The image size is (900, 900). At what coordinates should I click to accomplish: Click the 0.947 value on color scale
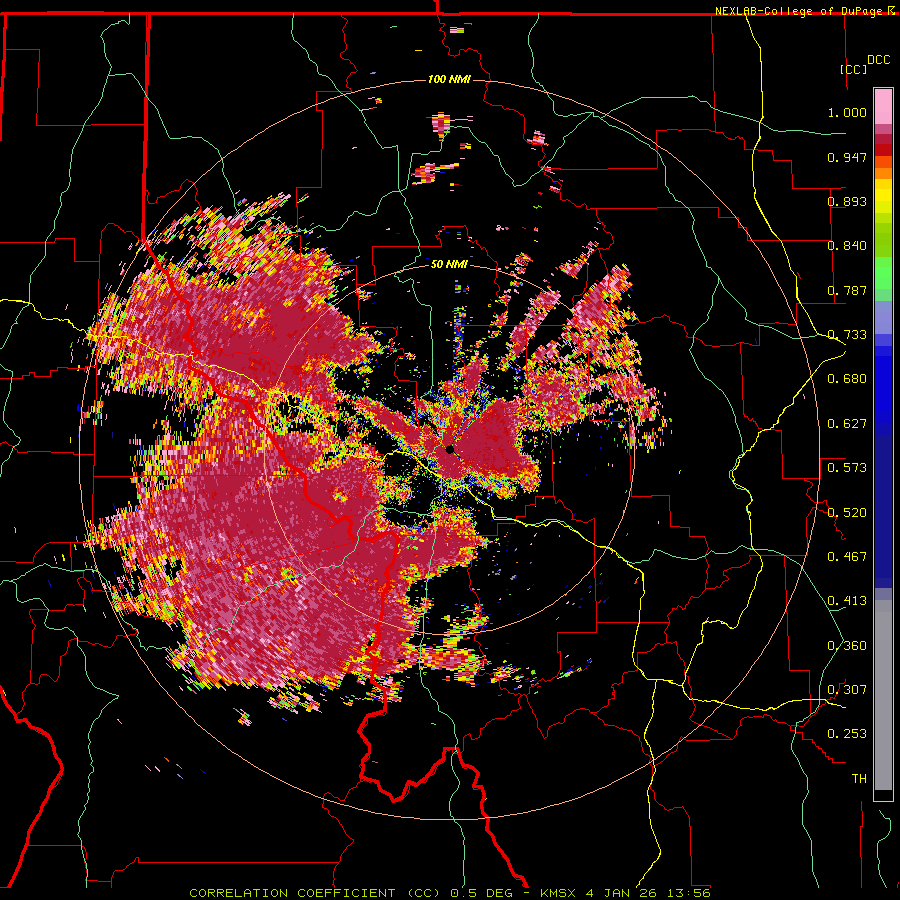pyautogui.click(x=847, y=157)
